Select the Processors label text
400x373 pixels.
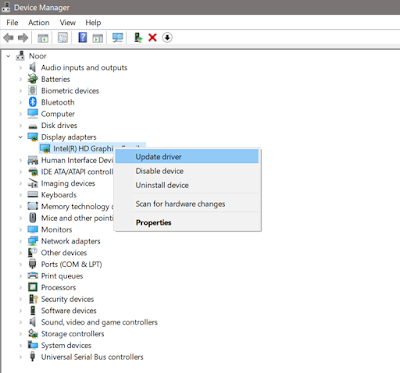pyautogui.click(x=58, y=287)
